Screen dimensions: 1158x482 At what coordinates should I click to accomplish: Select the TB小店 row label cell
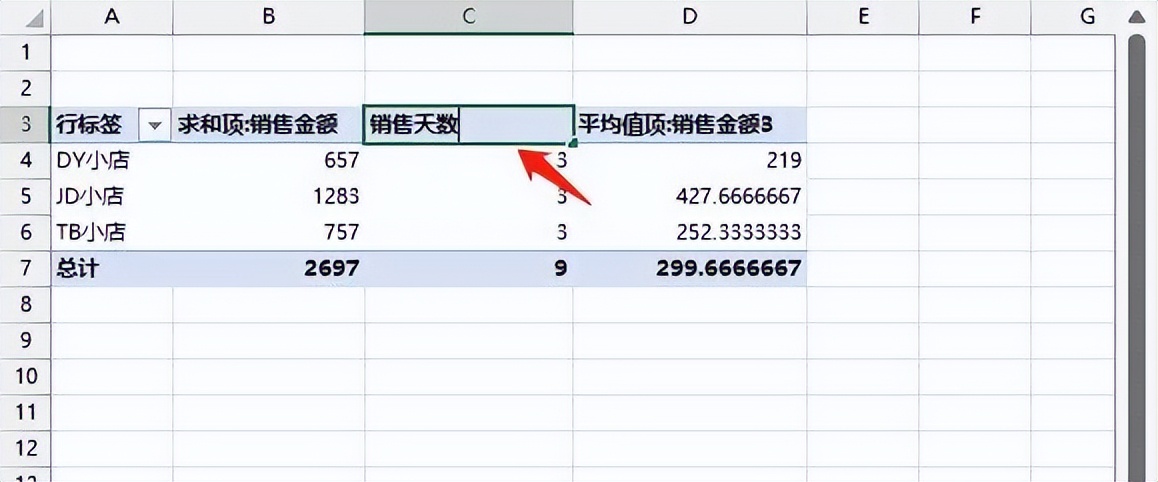tap(112, 233)
